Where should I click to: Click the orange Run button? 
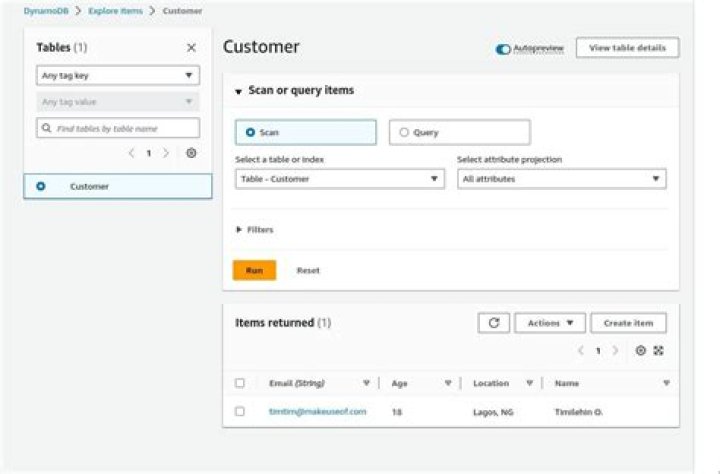254,270
